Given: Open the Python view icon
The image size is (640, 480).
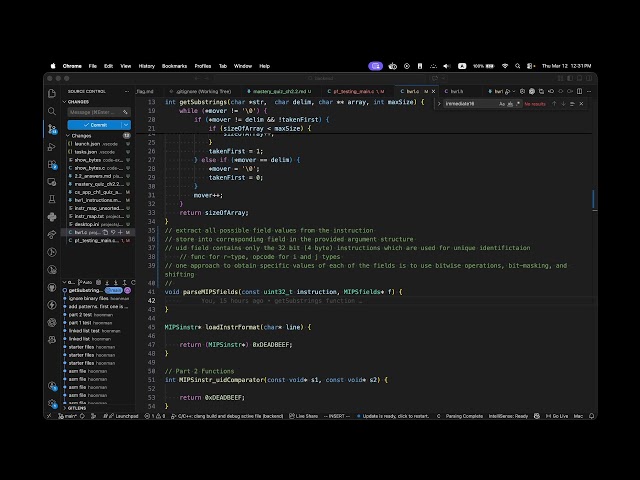Looking at the screenshot, I should (x=52, y=217).
